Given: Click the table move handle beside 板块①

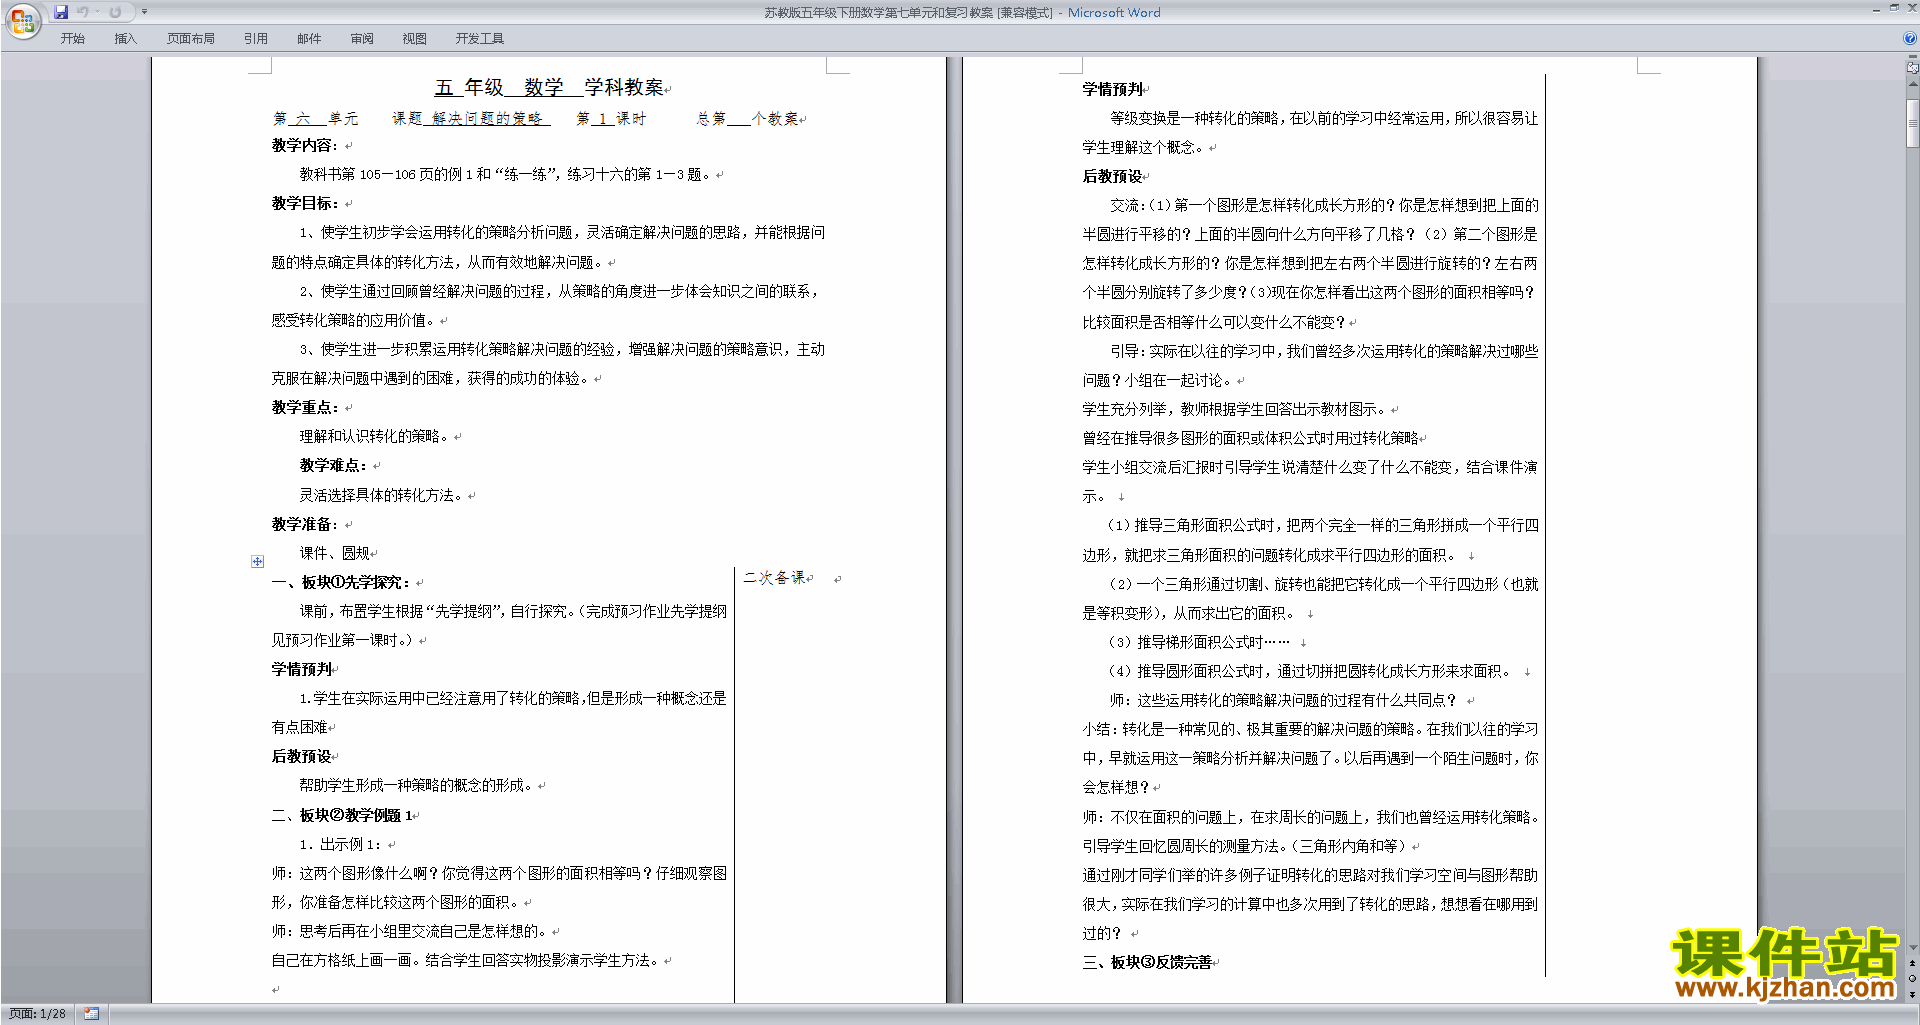Looking at the screenshot, I should coord(257,562).
